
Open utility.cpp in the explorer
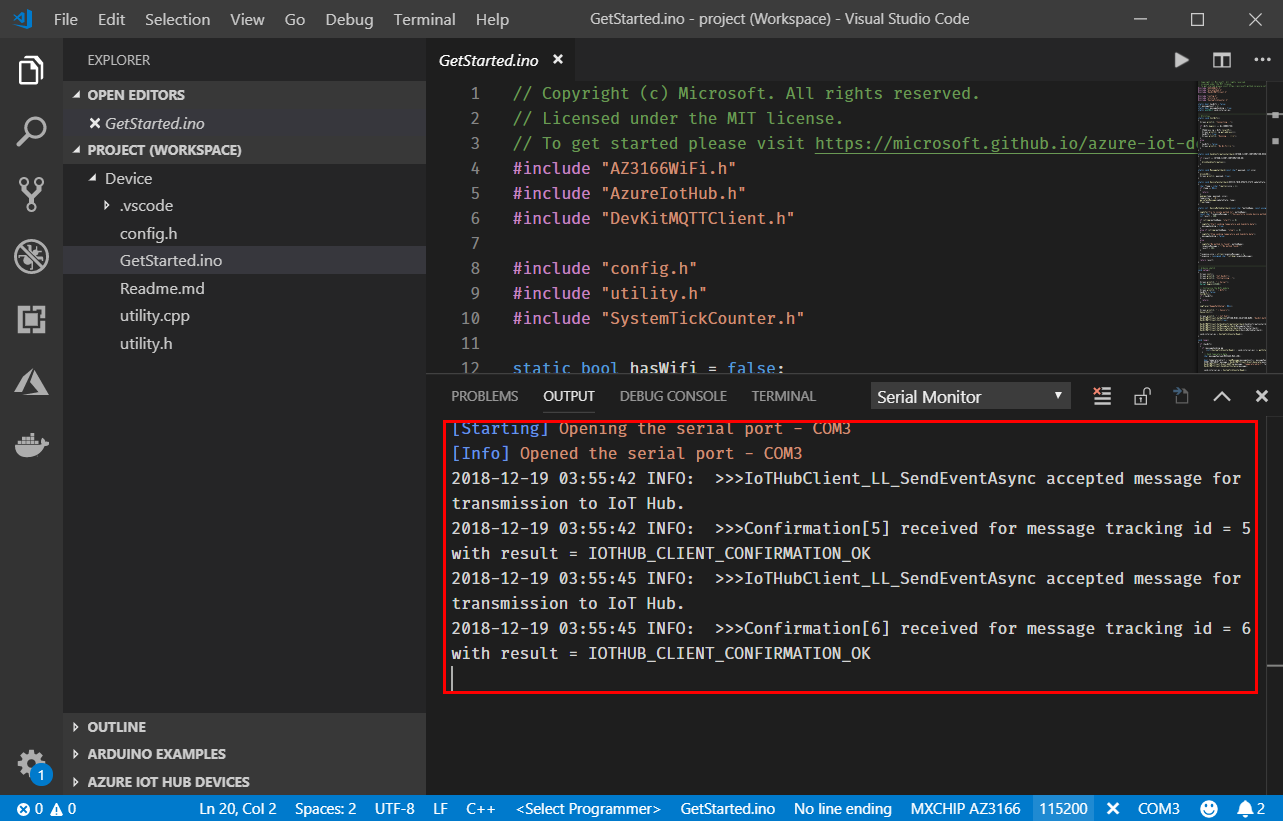point(244,316)
